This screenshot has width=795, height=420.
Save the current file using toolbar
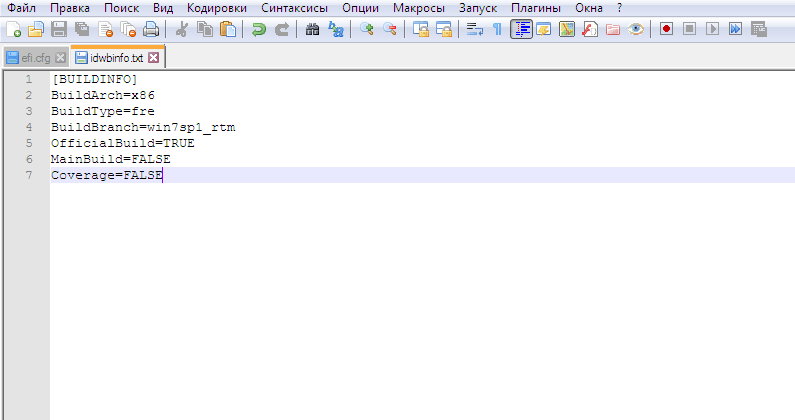(59, 29)
